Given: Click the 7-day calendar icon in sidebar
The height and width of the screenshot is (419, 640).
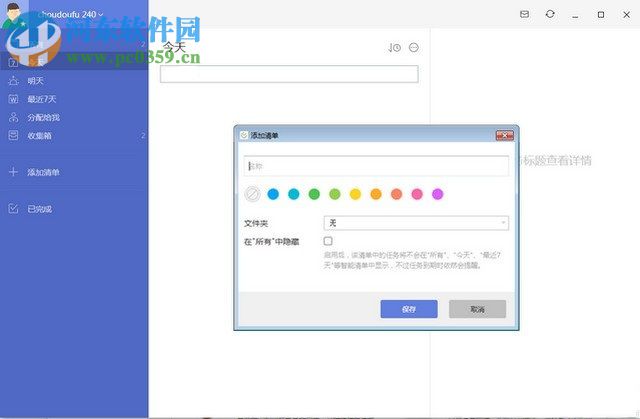Looking at the screenshot, I should click(13, 99).
